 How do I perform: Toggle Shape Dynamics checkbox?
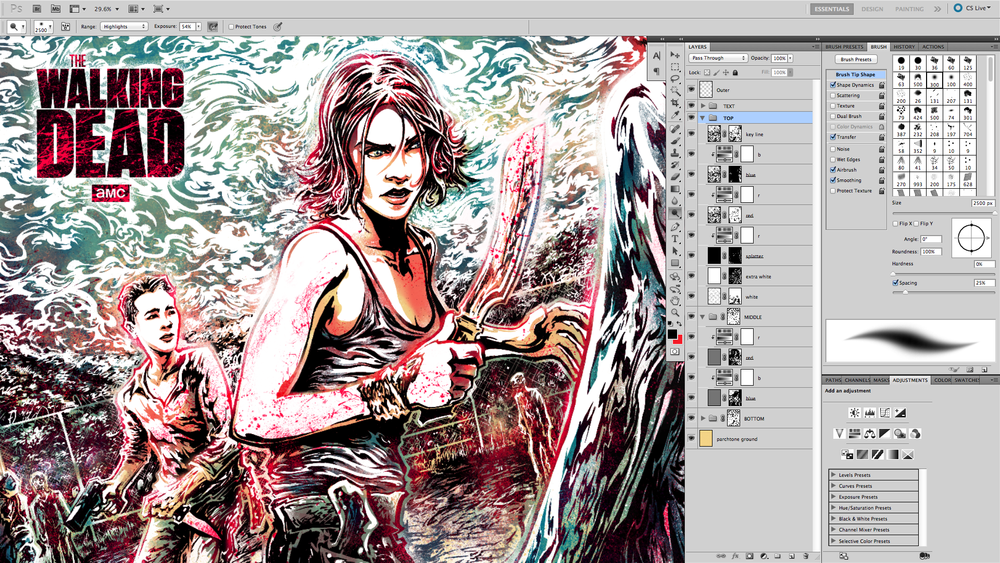click(833, 85)
